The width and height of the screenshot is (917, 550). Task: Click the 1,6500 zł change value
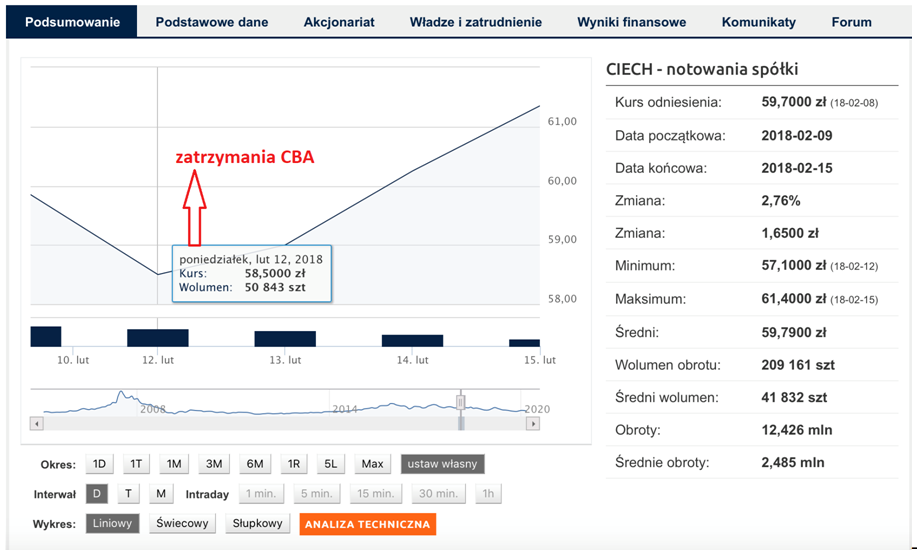(790, 233)
